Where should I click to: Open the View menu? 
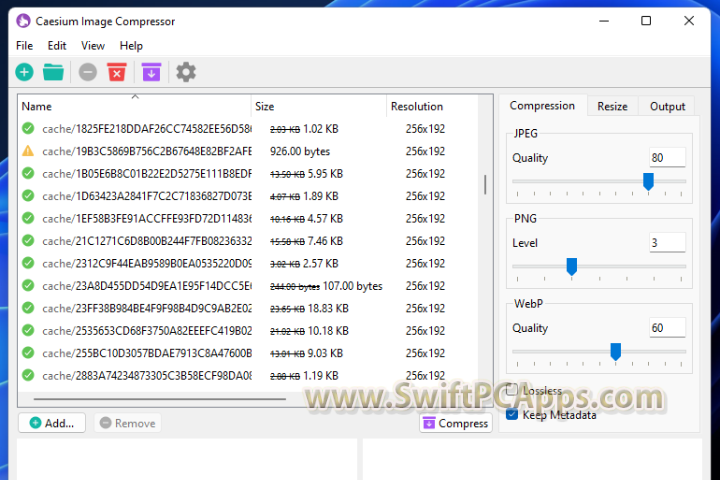93,46
